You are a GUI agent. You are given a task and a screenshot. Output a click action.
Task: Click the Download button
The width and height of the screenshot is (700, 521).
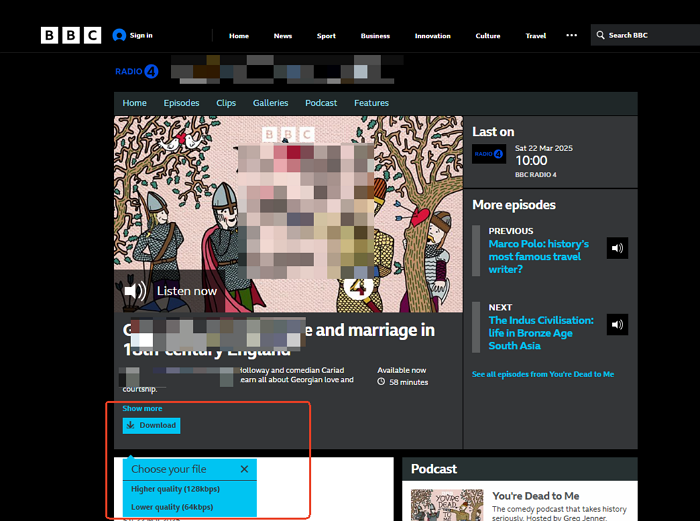[151, 425]
